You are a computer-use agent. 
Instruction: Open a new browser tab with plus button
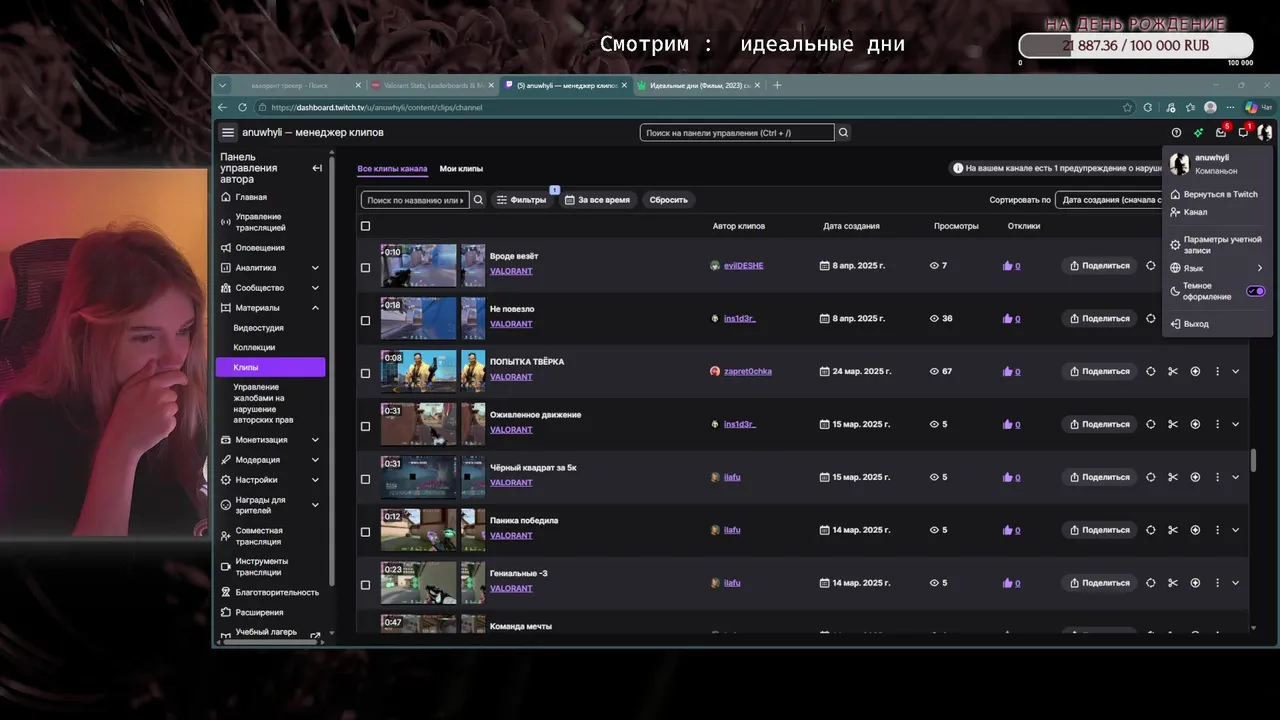pyautogui.click(x=777, y=85)
